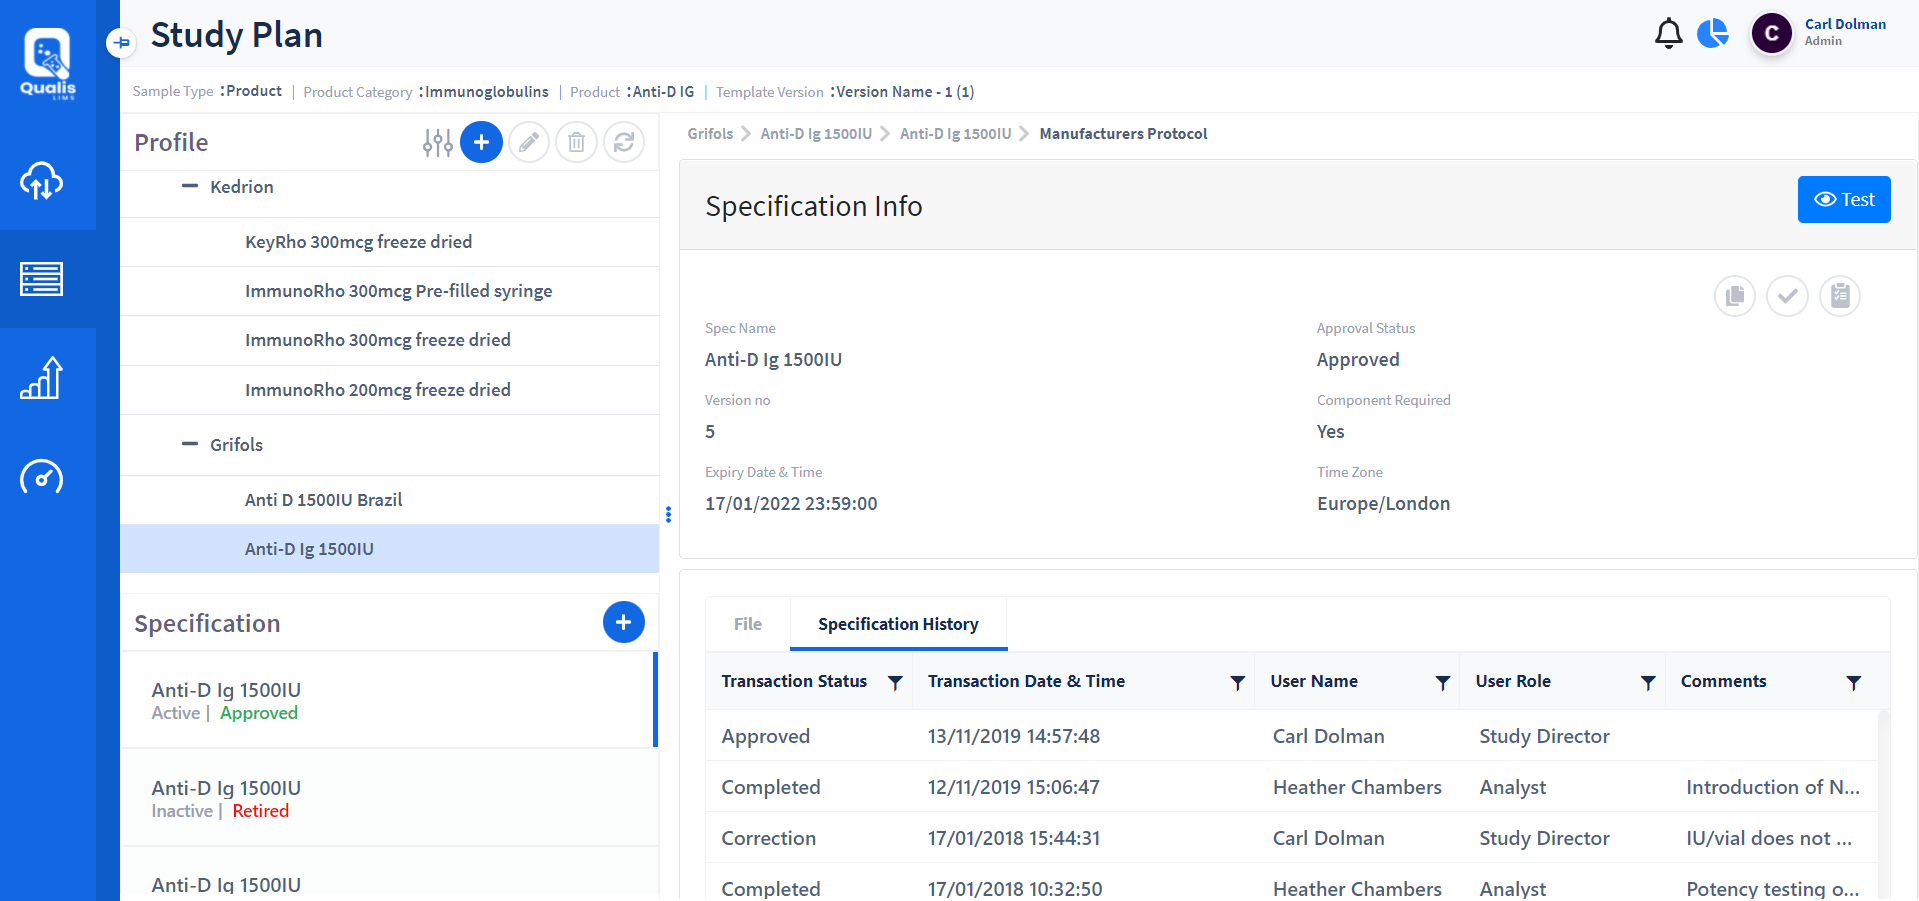Add a new specification with the plus button
The width and height of the screenshot is (1919, 901).
(x=623, y=621)
